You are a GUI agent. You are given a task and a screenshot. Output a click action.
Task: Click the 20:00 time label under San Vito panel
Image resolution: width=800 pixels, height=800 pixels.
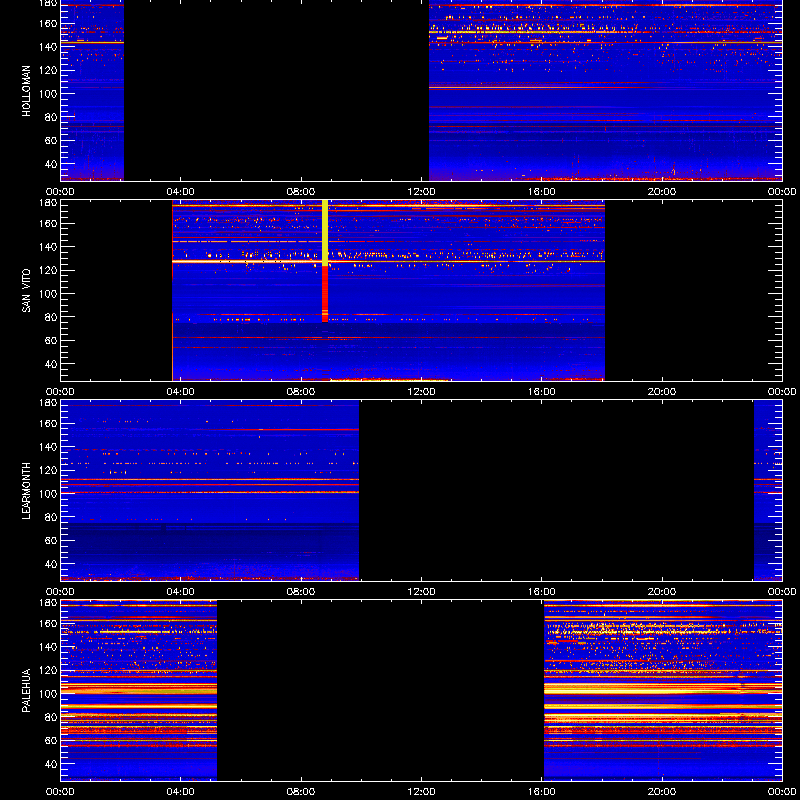[x=662, y=392]
